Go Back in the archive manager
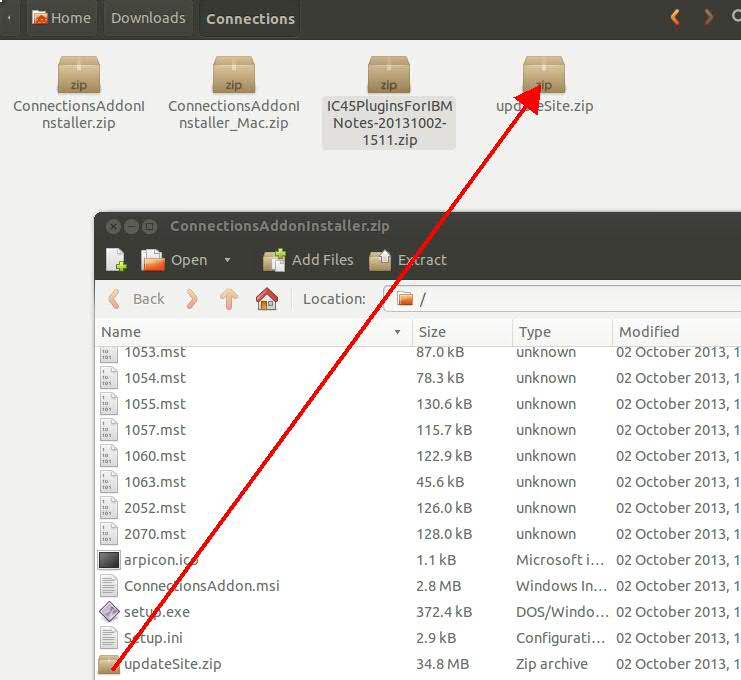Viewport: 741px width, 680px height. coord(136,299)
